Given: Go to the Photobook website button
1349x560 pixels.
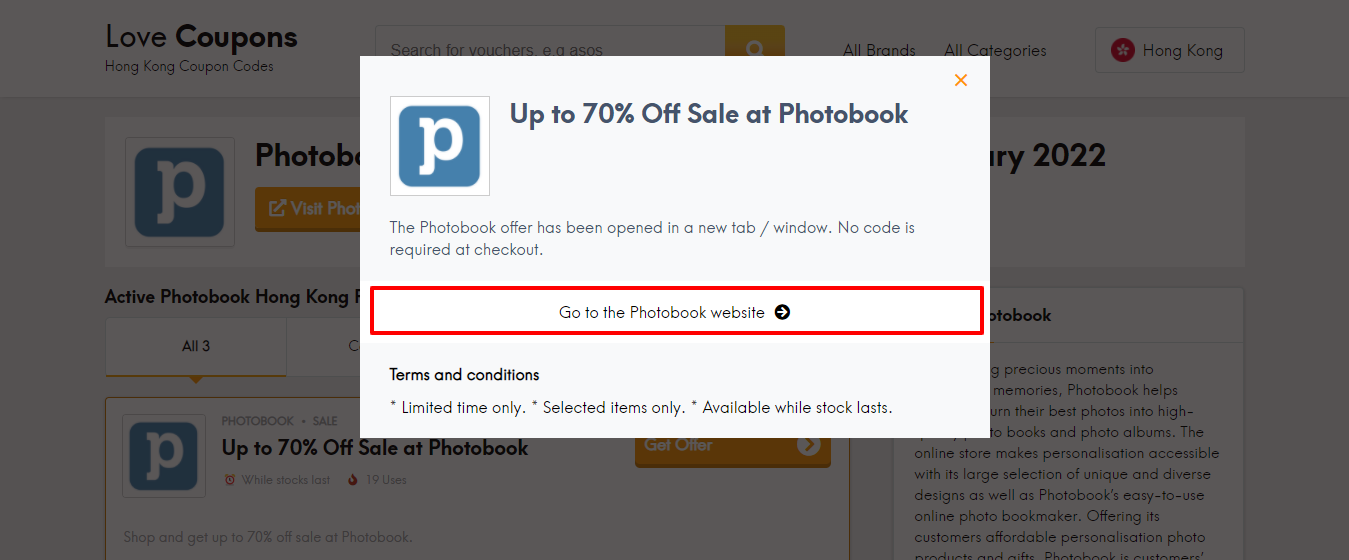Looking at the screenshot, I should (677, 311).
